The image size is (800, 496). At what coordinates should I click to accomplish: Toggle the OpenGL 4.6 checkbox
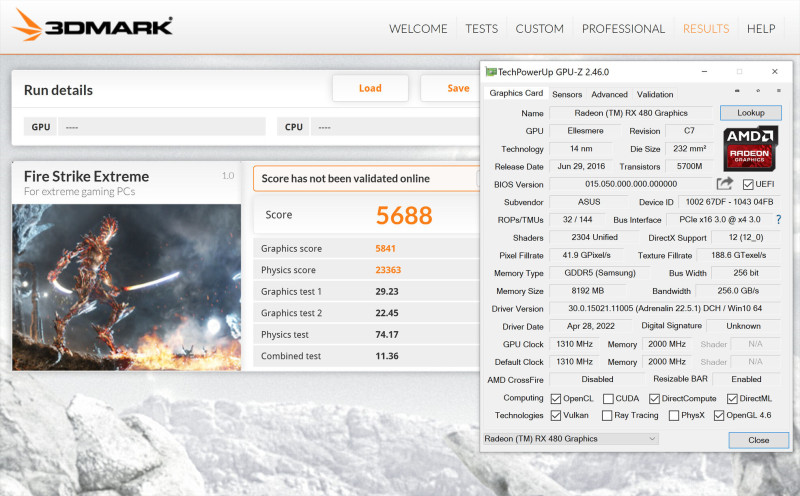(x=719, y=415)
